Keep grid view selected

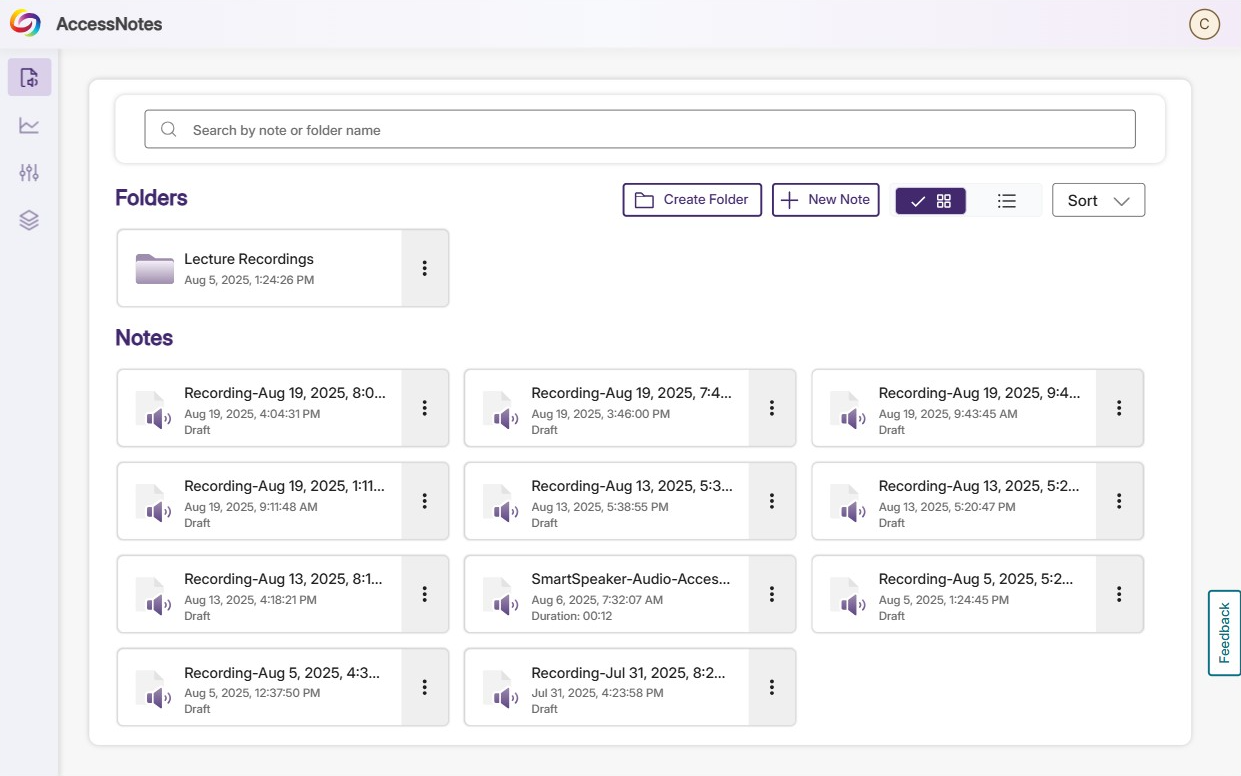pos(930,200)
